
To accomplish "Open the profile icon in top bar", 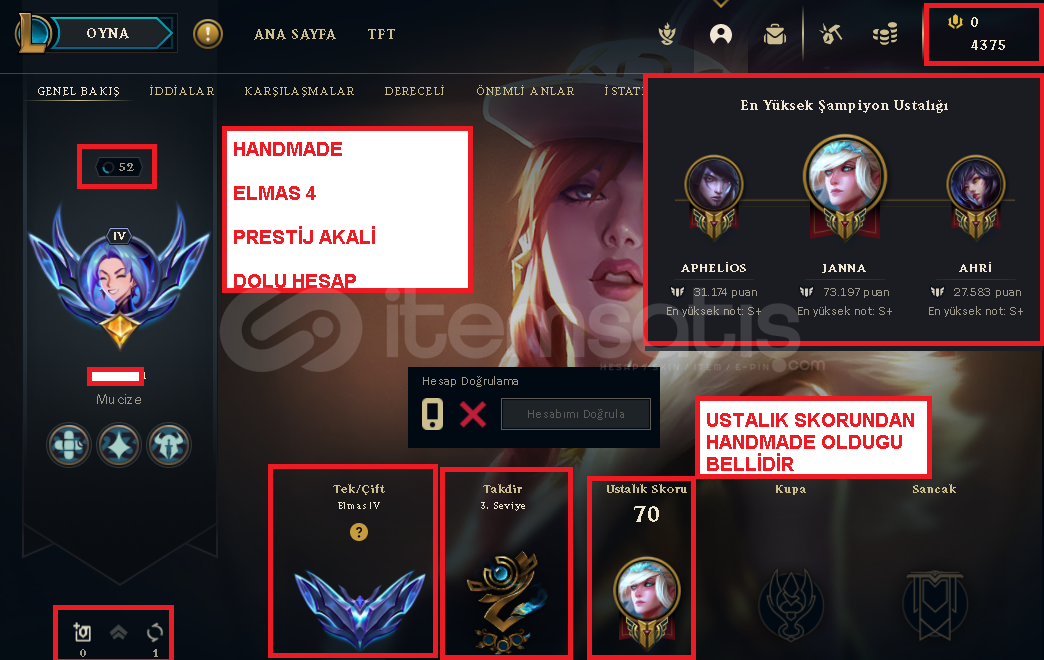I will point(720,34).
